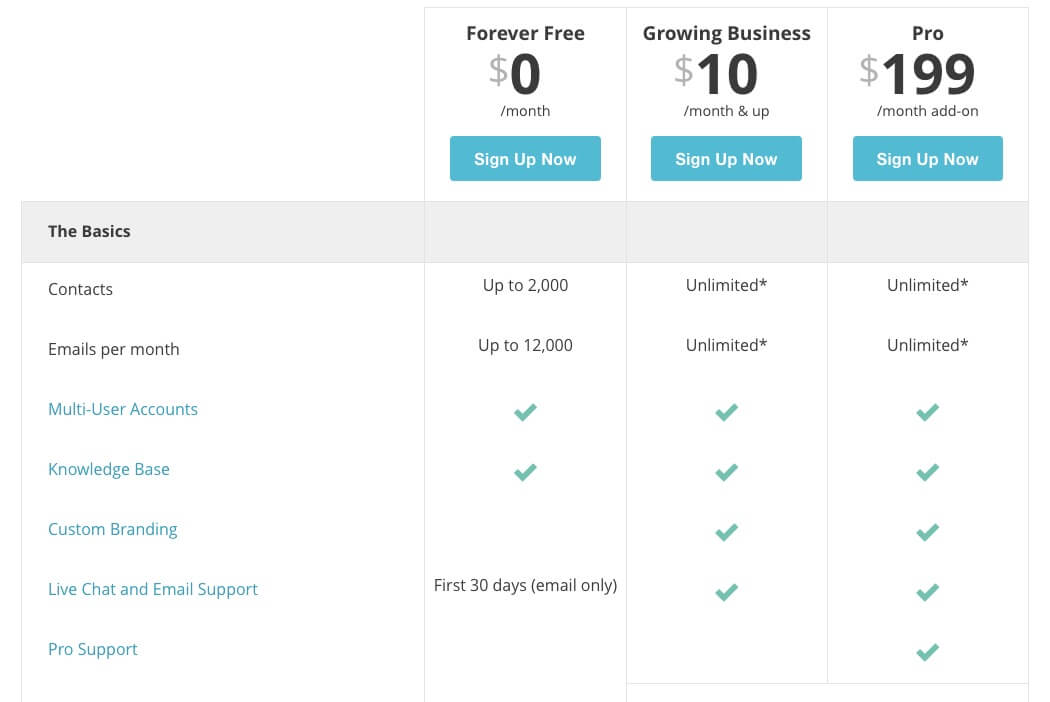The width and height of the screenshot is (1050, 702).
Task: Click Pro plan Multi-User Accounts checkmark
Action: tap(927, 412)
